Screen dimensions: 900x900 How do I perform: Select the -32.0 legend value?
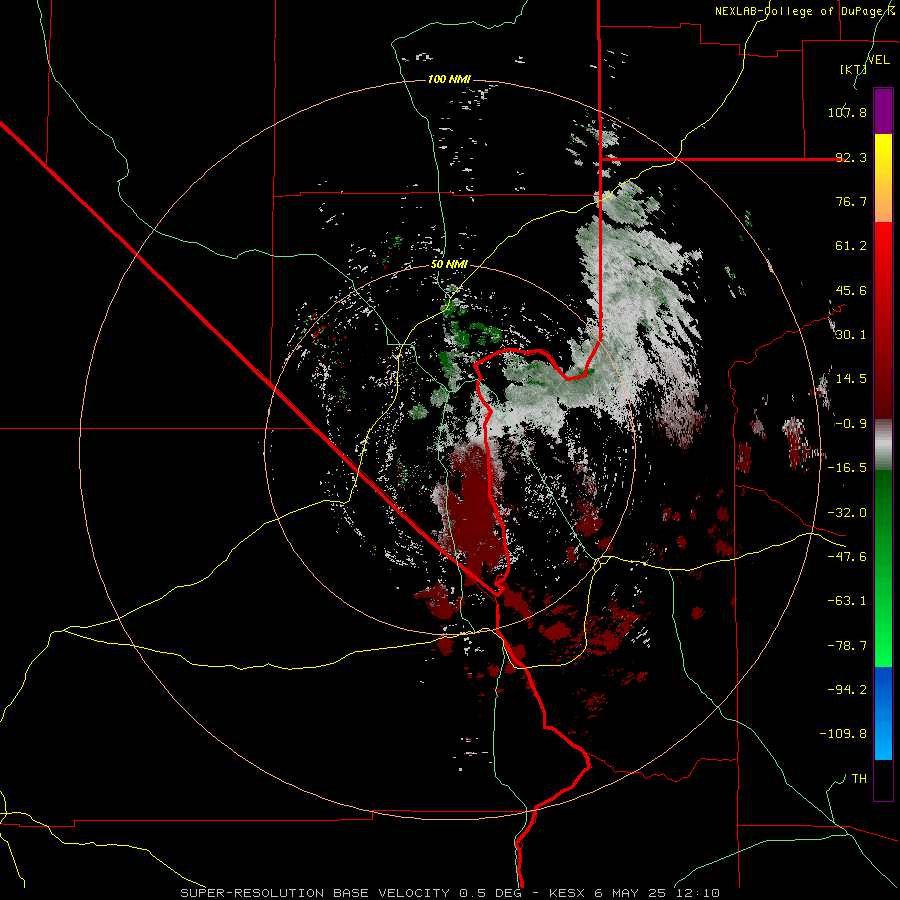[847, 513]
